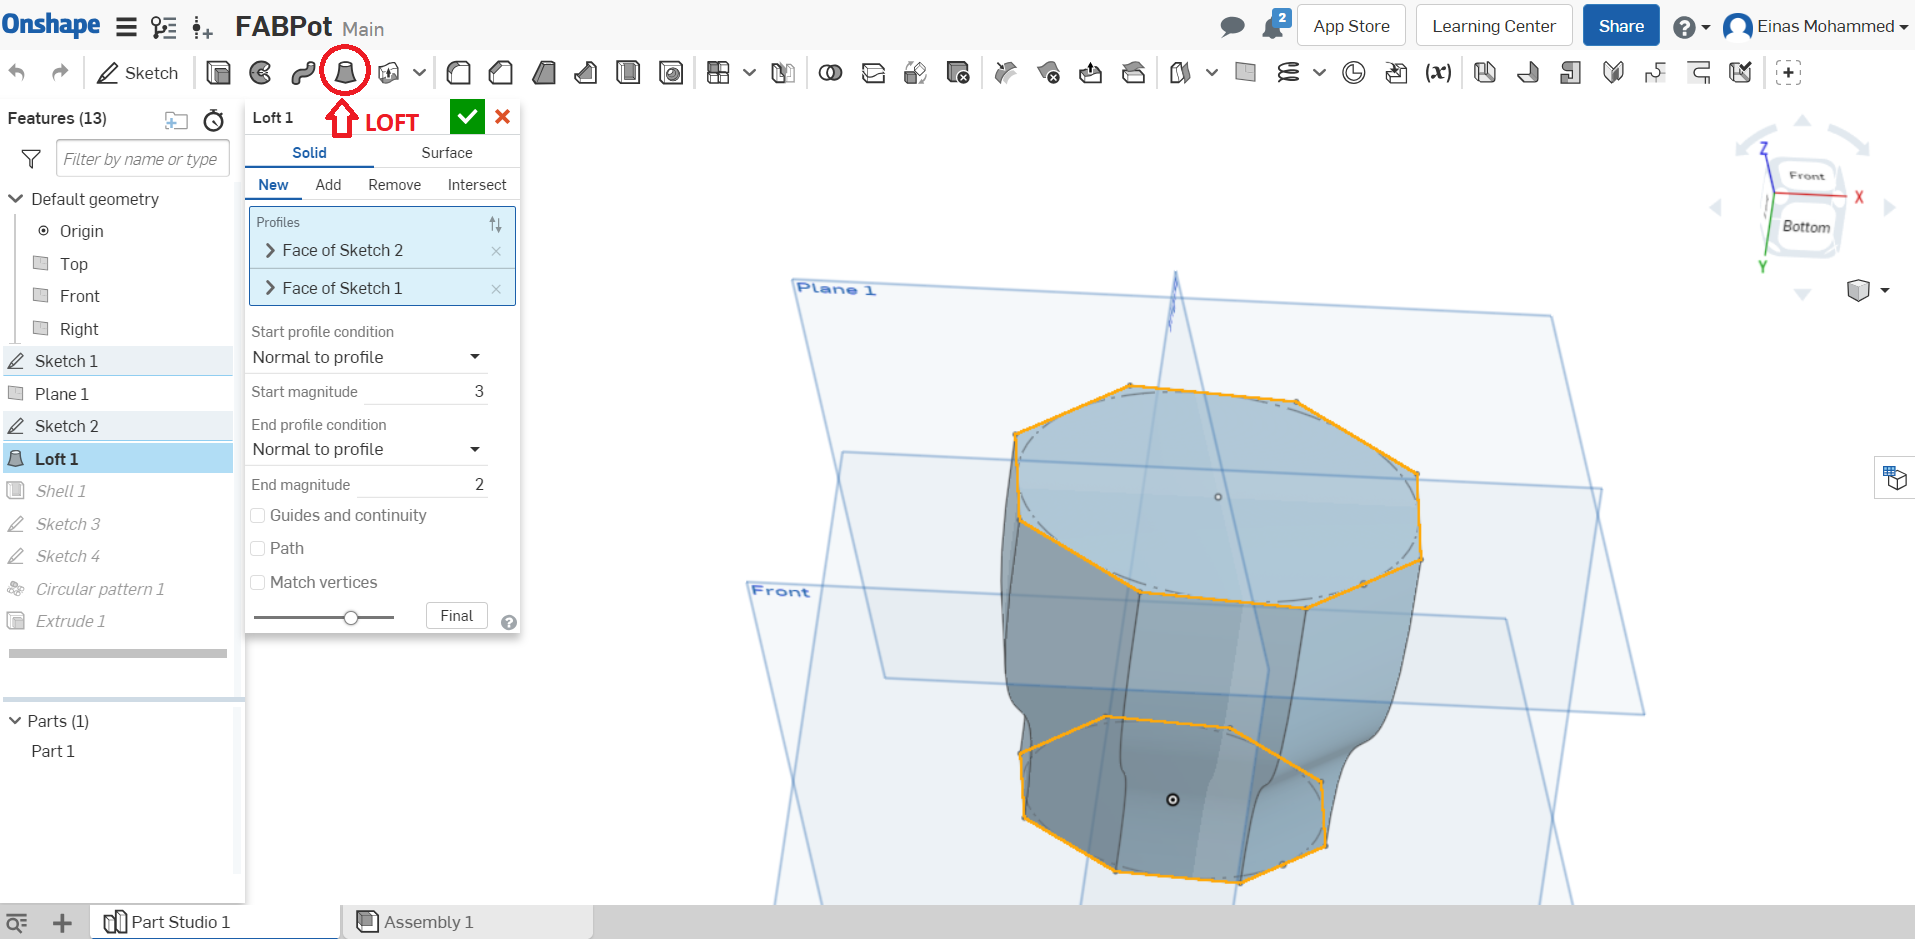
Task: Select the Split tool
Action: point(873,73)
